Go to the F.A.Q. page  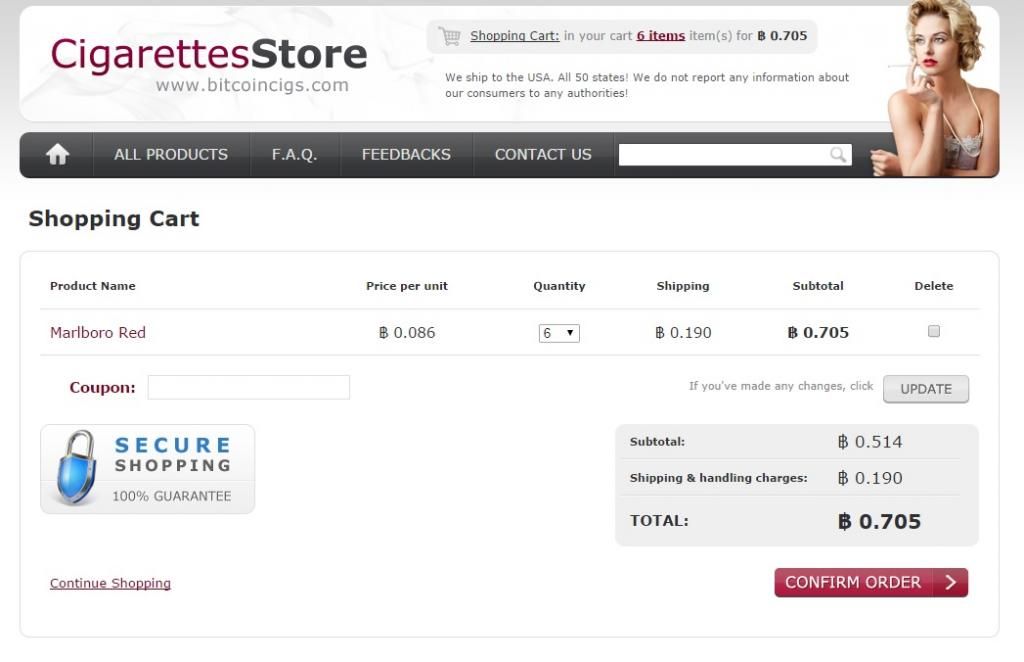click(294, 154)
